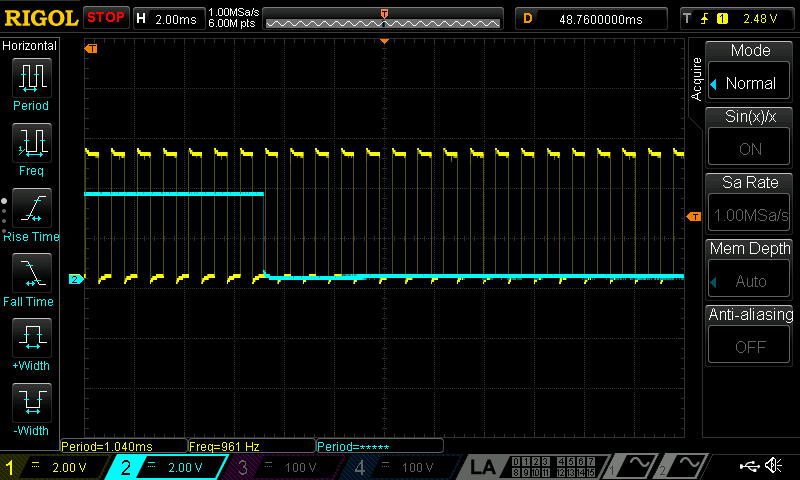This screenshot has height=480, width=800.
Task: Select the Period measurement icon
Action: click(31, 79)
